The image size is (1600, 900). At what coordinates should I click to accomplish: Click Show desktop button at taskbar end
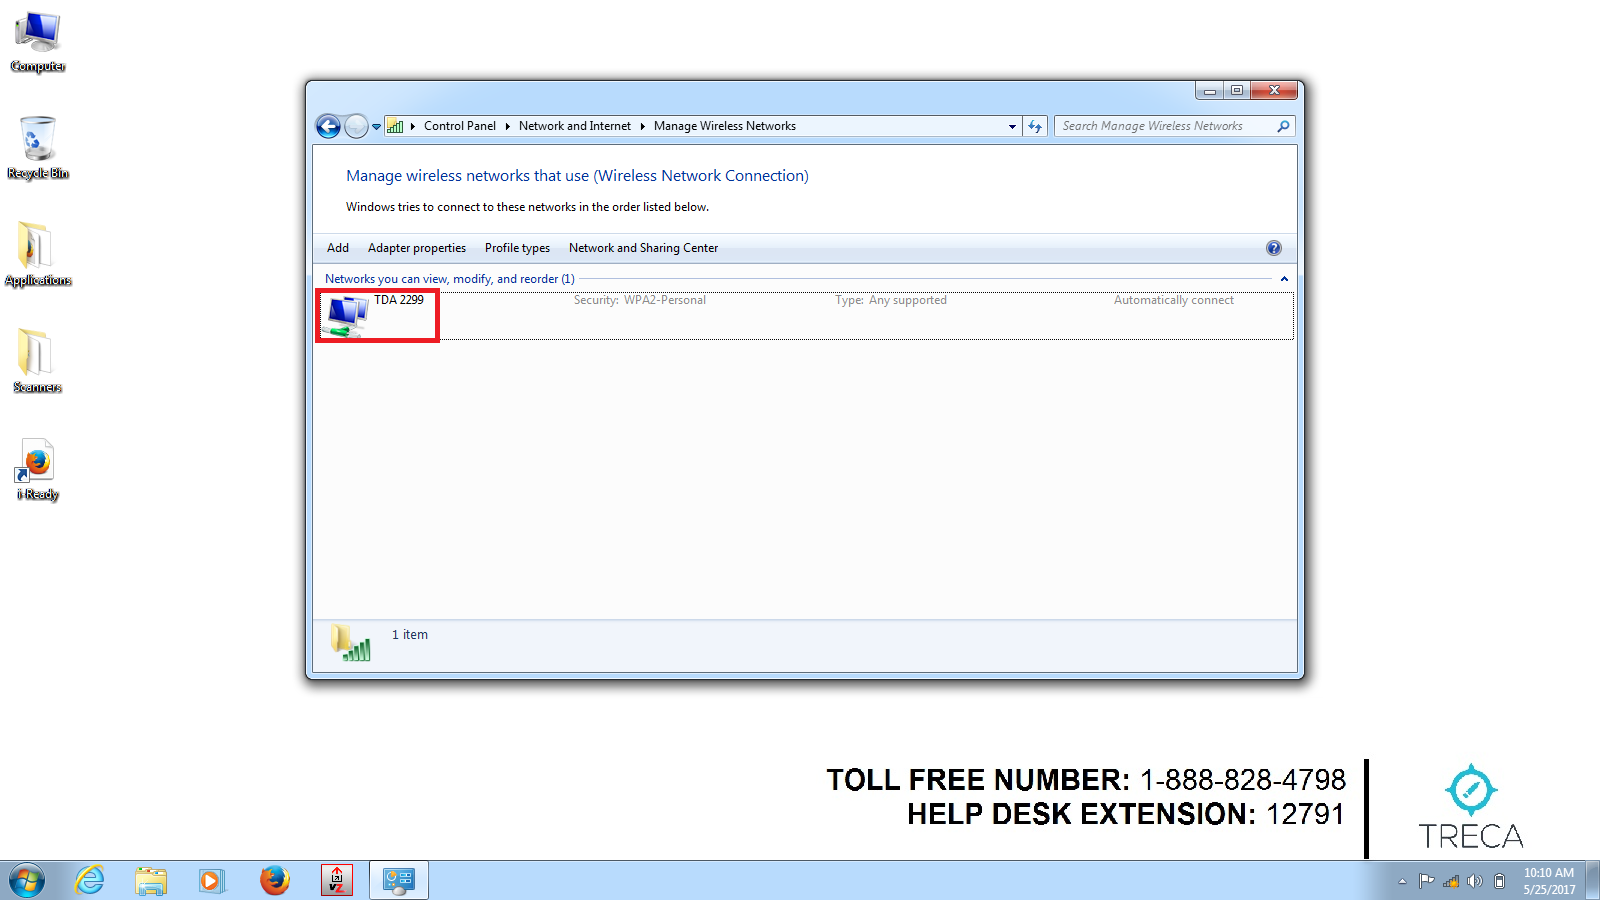[1592, 881]
